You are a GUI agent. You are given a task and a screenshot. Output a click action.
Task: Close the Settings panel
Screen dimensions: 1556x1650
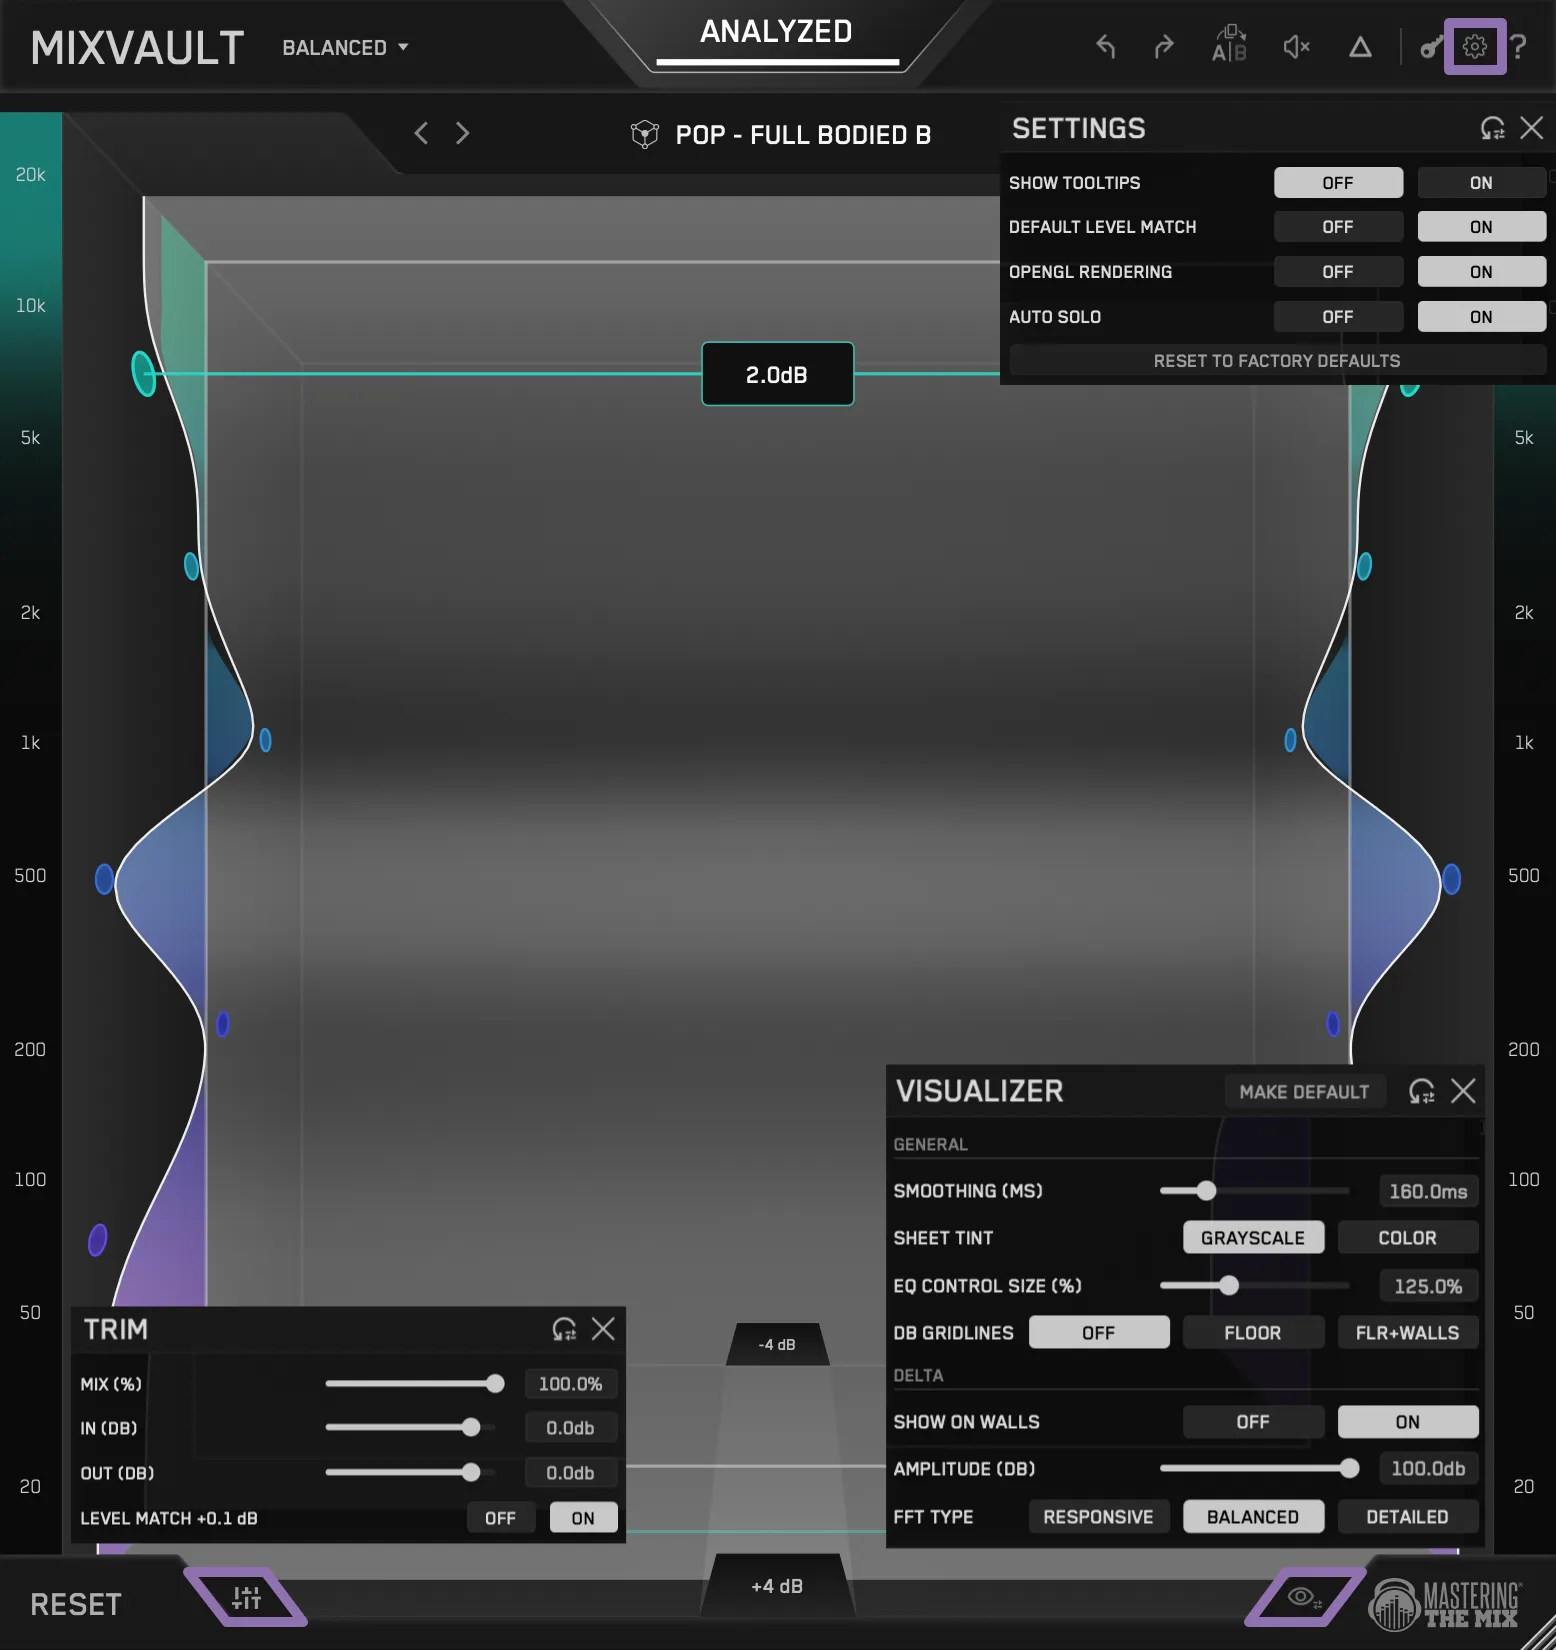tap(1532, 128)
